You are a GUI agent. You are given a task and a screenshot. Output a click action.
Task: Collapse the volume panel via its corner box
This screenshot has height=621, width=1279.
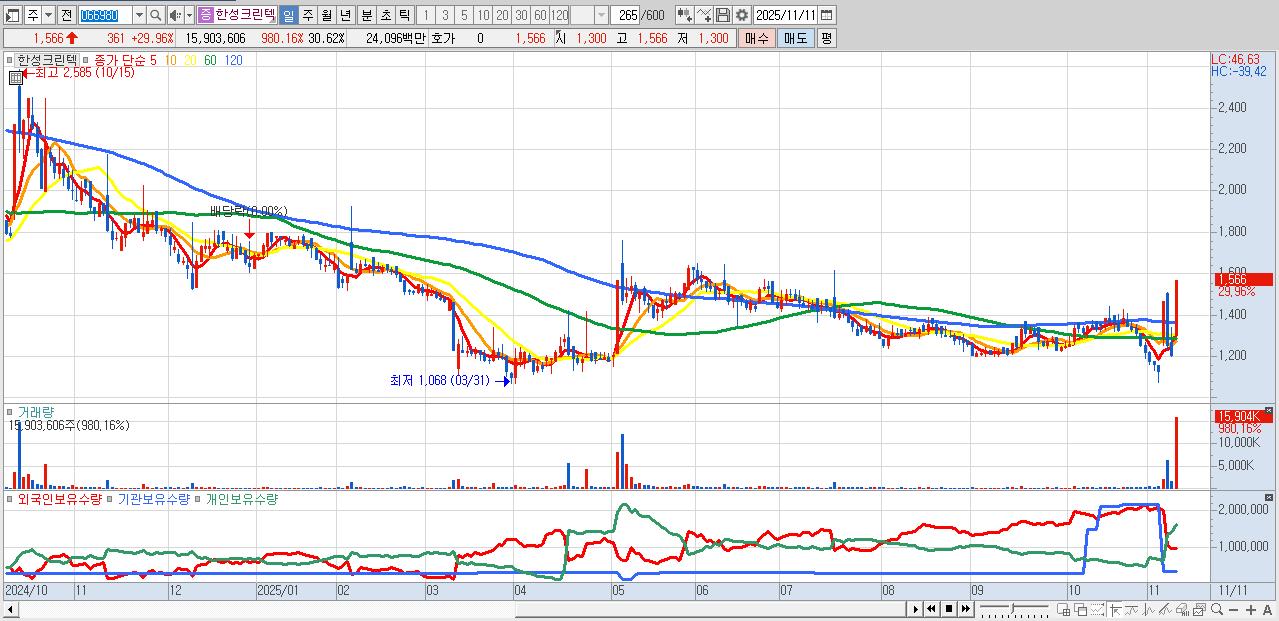click(x=1269, y=410)
